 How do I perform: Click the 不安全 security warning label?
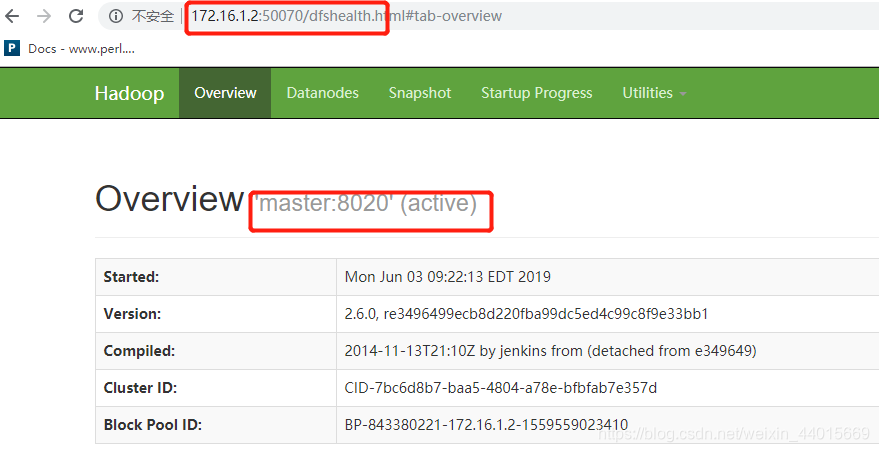(x=152, y=16)
